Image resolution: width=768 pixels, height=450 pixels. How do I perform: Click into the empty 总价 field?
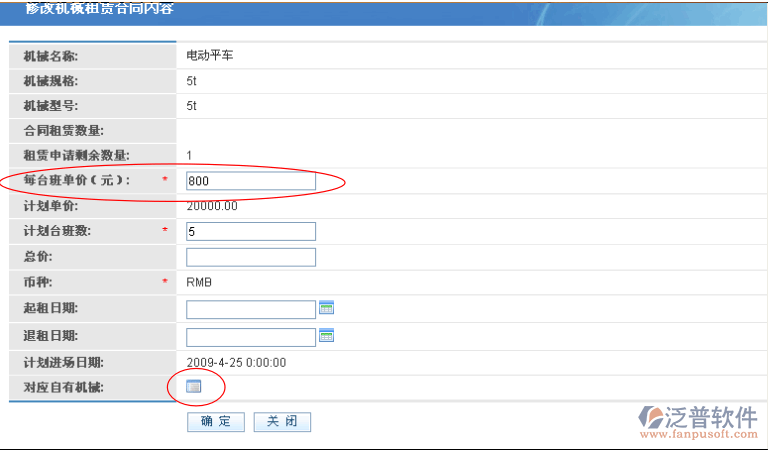pyautogui.click(x=251, y=257)
